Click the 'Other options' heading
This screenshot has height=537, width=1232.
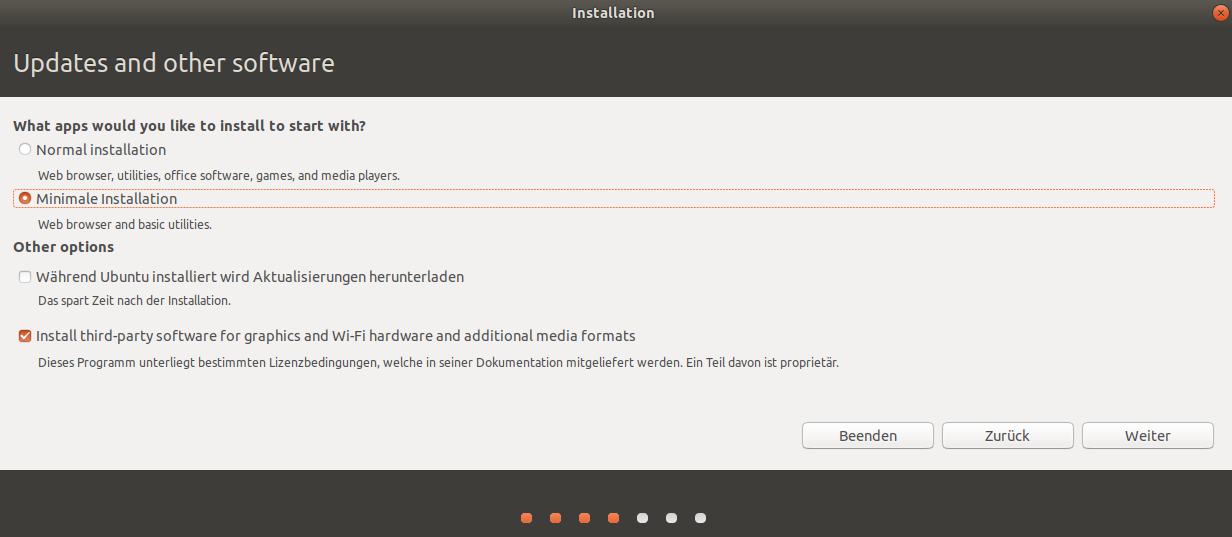(64, 247)
